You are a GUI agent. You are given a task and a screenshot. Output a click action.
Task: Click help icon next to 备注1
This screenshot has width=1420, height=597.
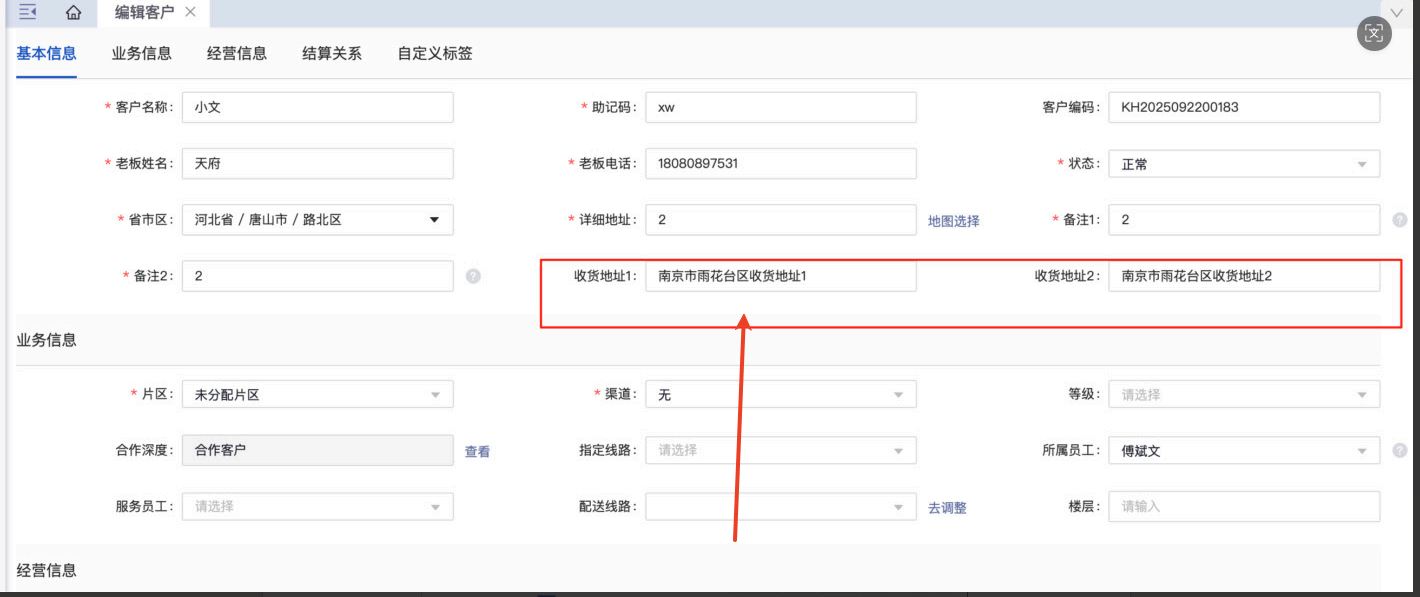(x=1400, y=219)
